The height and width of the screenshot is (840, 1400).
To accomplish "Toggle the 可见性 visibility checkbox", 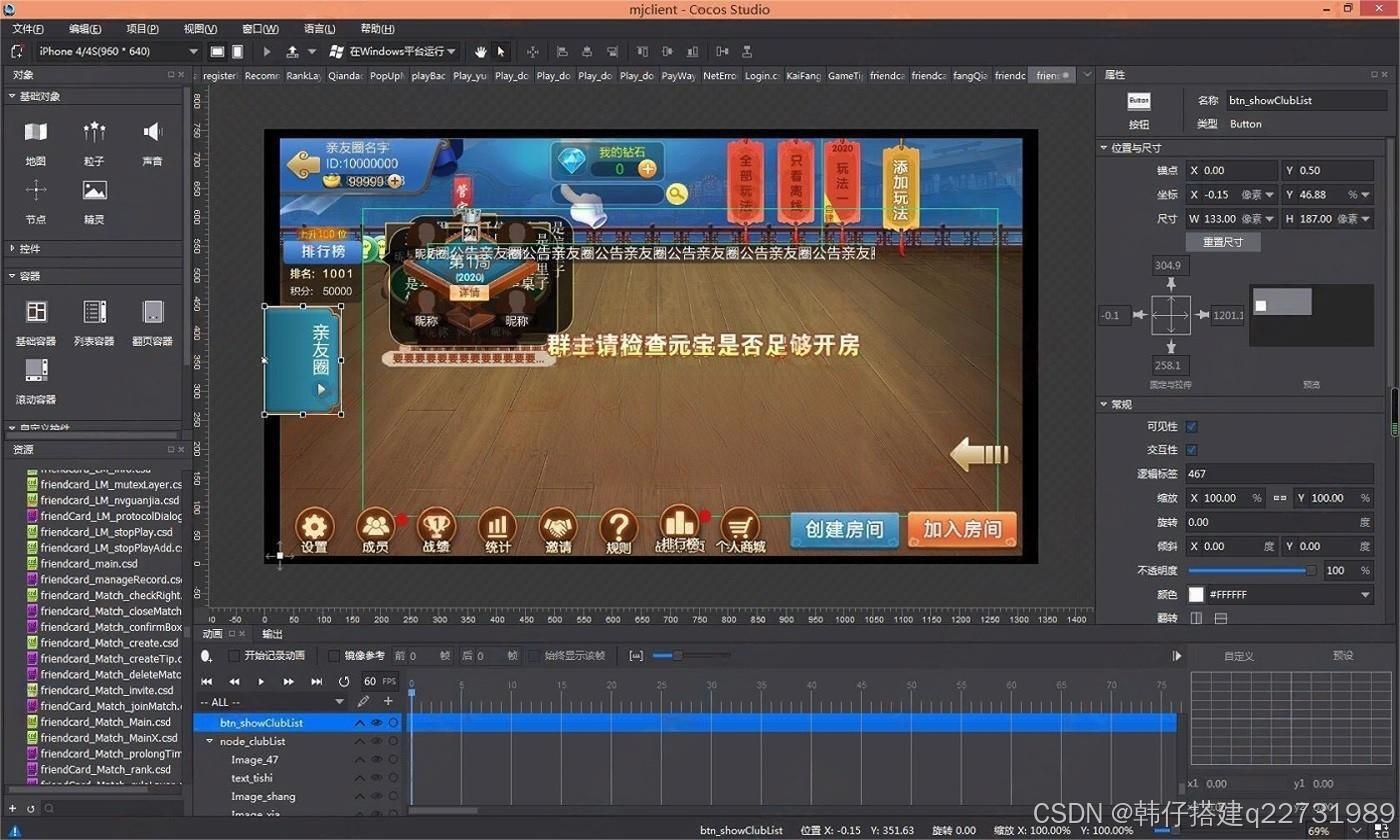I will coord(1191,426).
